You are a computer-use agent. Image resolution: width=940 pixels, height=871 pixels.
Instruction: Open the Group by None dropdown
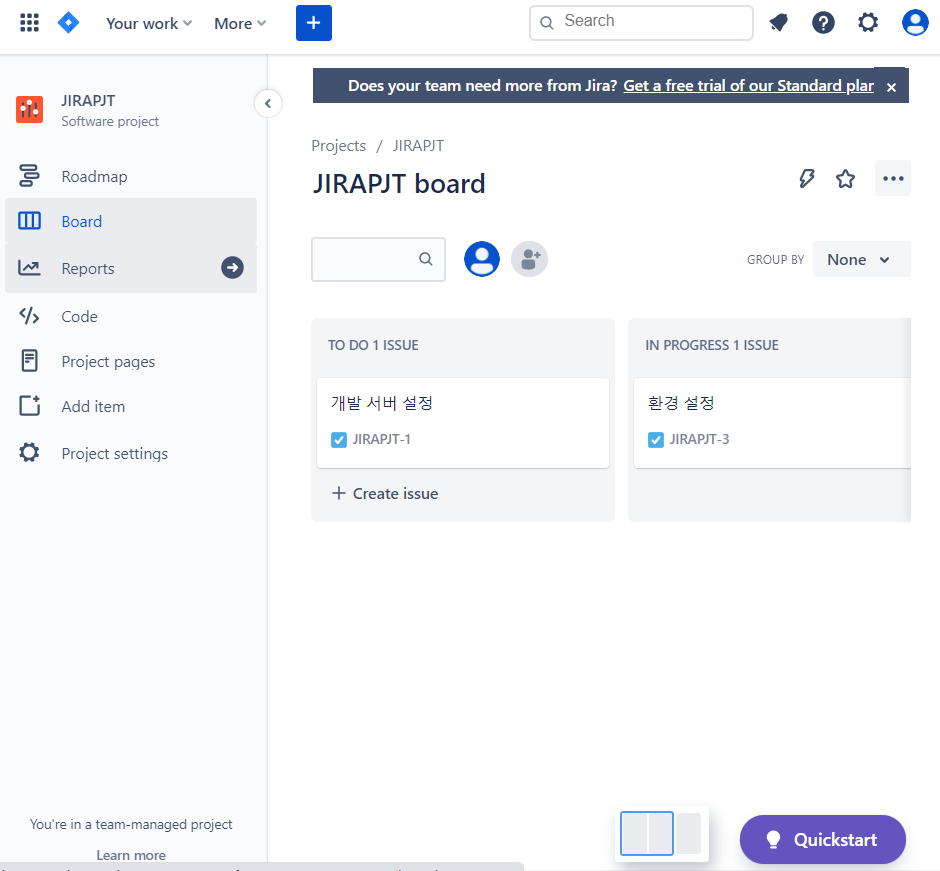[861, 260]
